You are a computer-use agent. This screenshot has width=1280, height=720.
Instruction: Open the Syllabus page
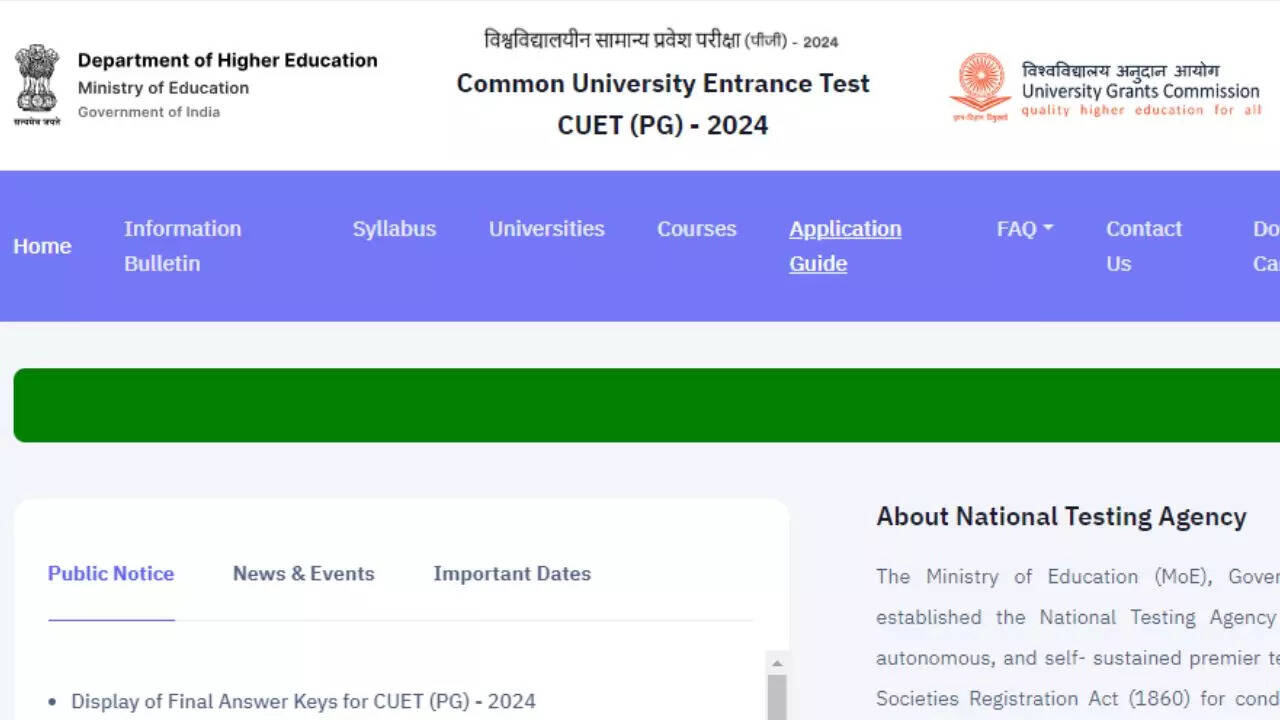pyautogui.click(x=394, y=229)
